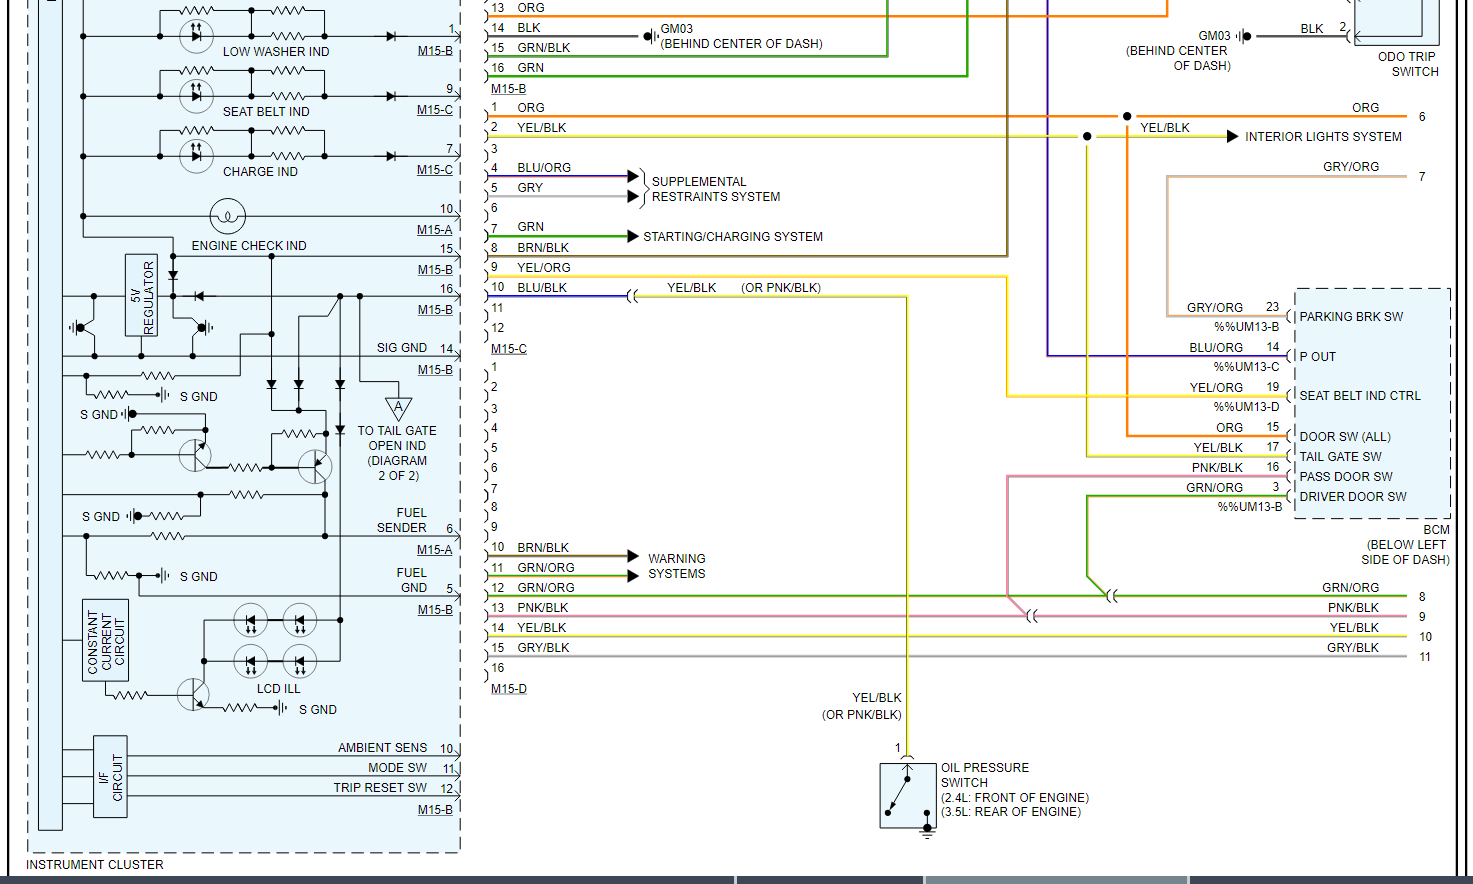Screen dimensions: 1473x884
Task: Click the oil pressure switch symbol
Action: (908, 795)
